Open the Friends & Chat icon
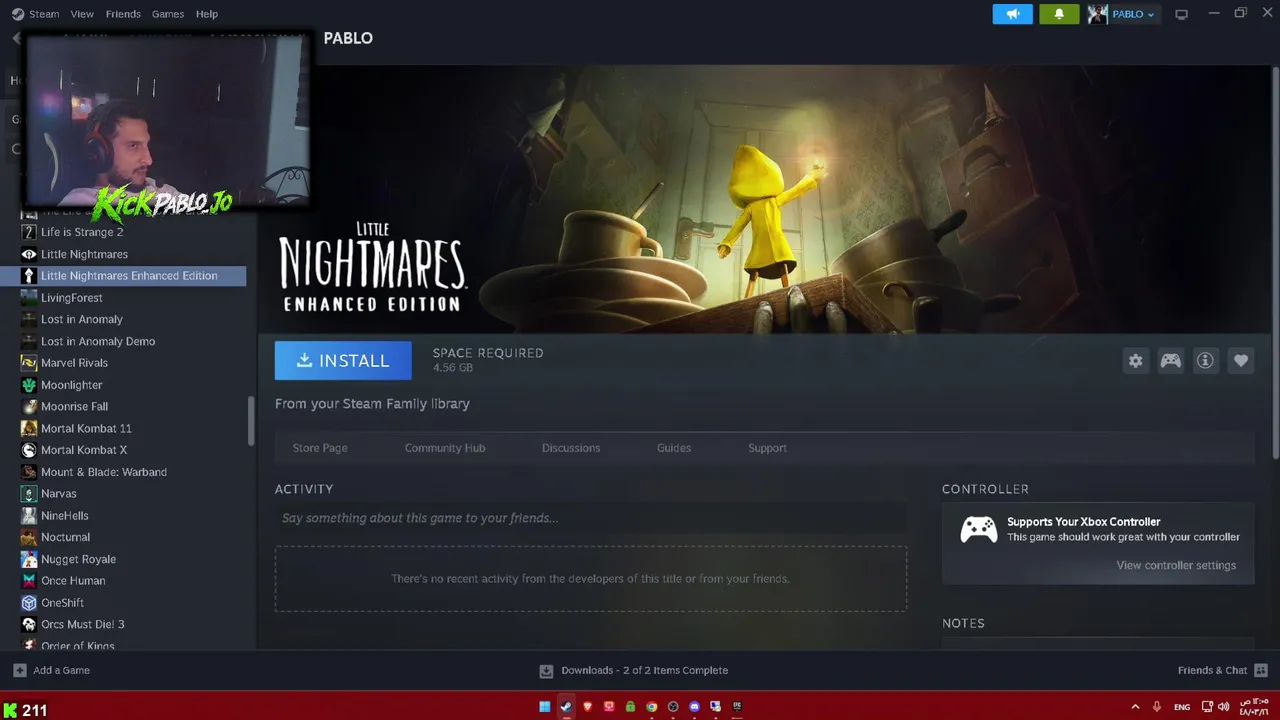Screen dimensions: 1280x720 1261,670
